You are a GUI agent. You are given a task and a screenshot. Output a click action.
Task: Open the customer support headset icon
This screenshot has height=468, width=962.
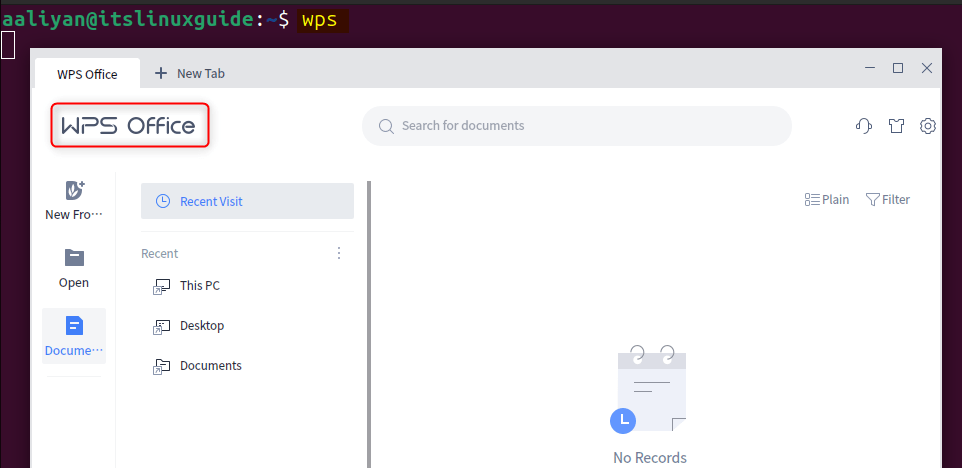(x=864, y=126)
